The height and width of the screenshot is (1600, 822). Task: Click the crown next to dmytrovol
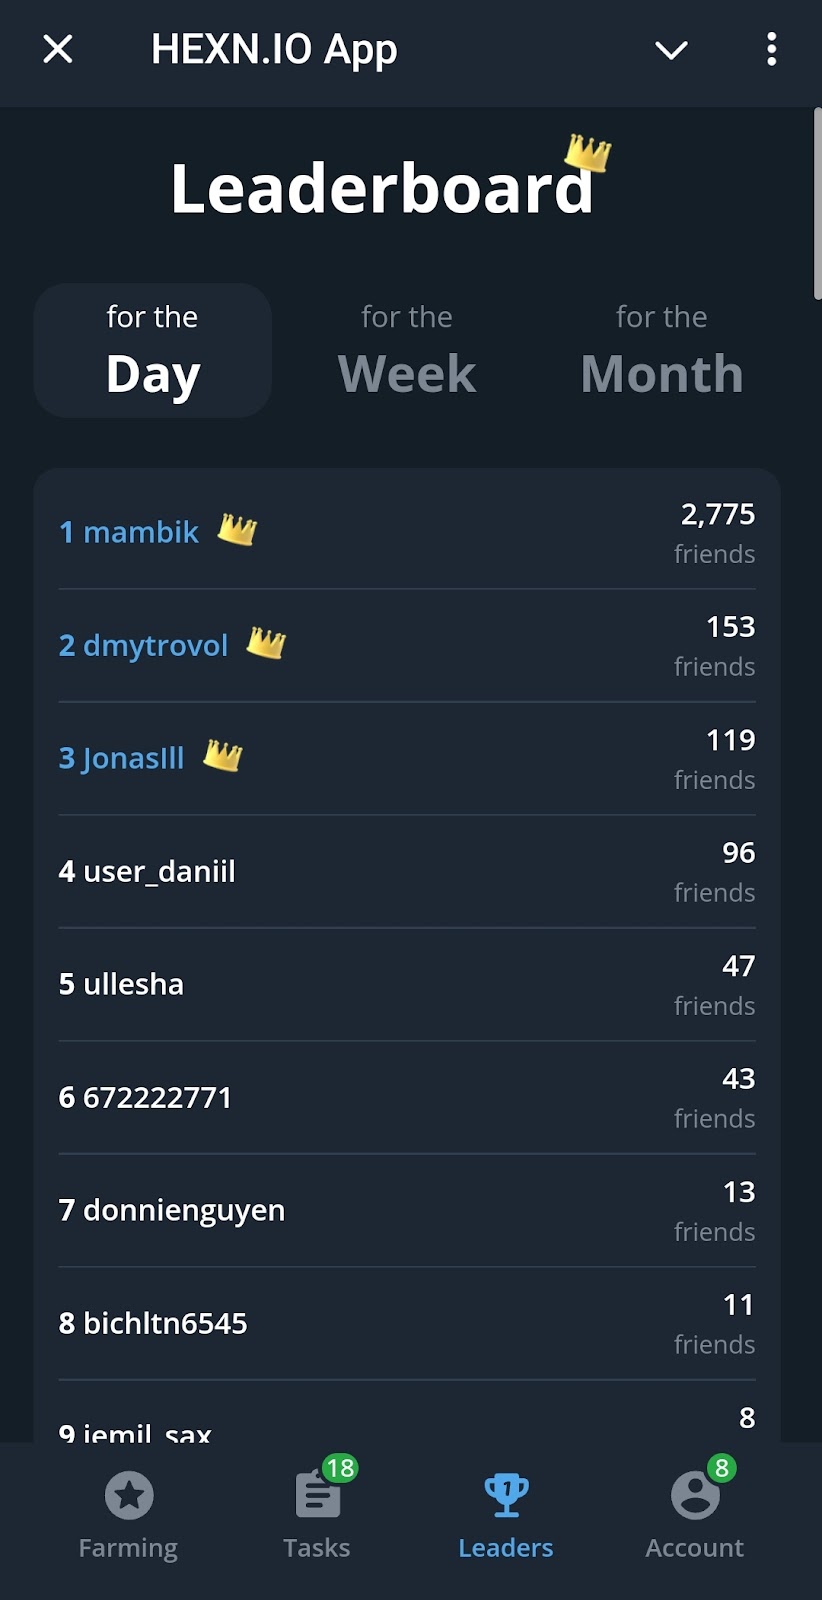point(266,642)
